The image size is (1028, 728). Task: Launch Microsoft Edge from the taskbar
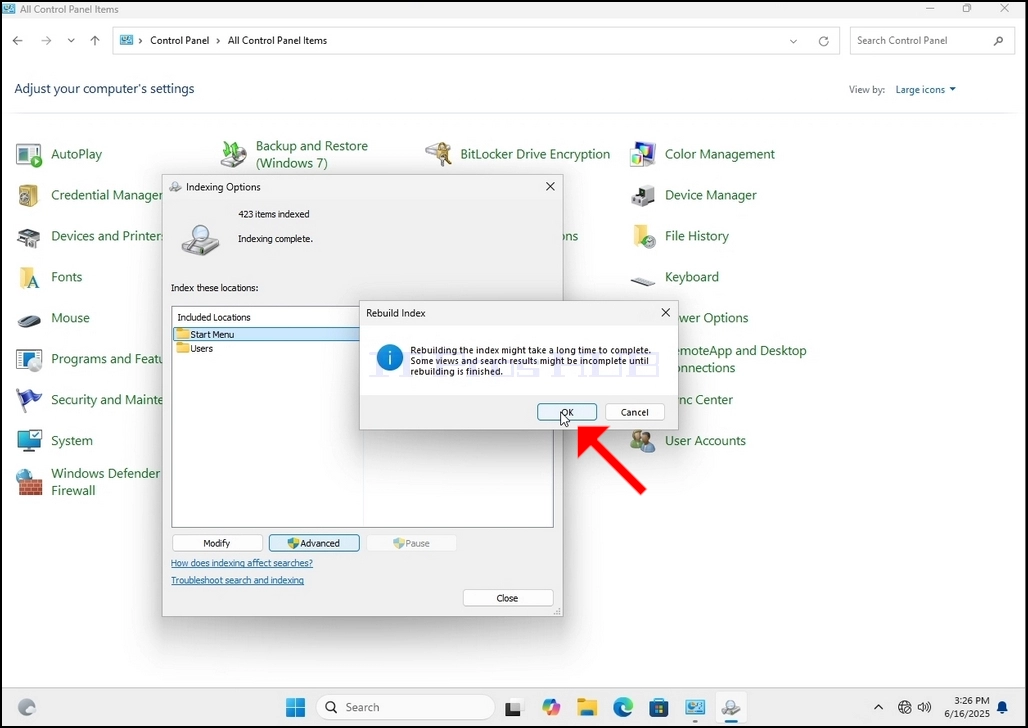[x=623, y=707]
